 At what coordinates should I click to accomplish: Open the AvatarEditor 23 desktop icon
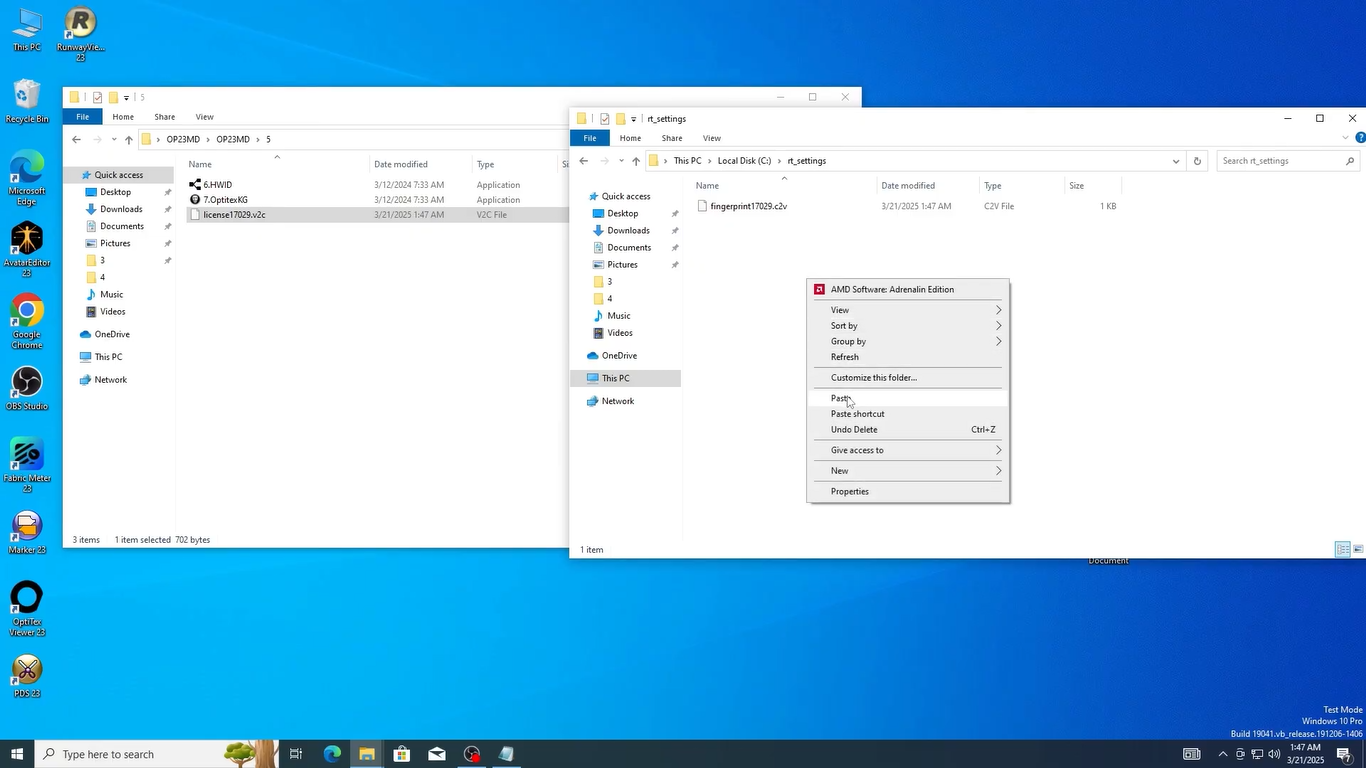[26, 240]
